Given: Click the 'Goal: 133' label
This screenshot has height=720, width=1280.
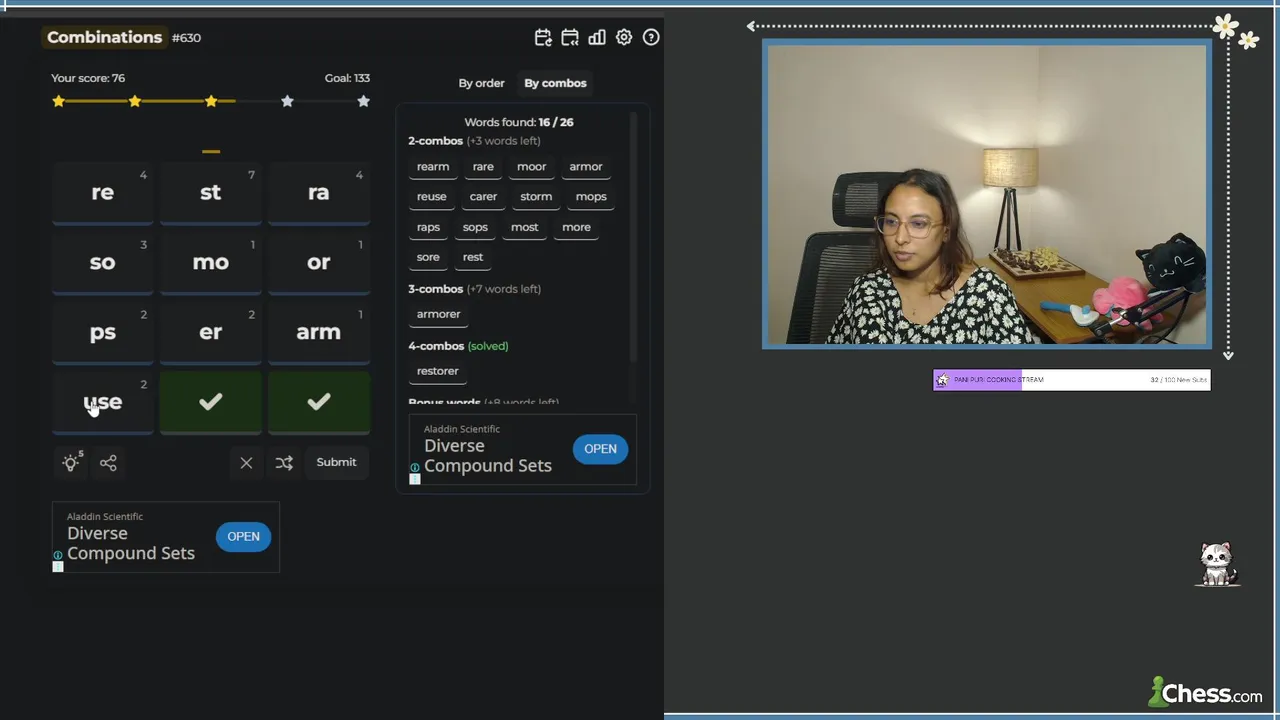Looking at the screenshot, I should pyautogui.click(x=347, y=78).
